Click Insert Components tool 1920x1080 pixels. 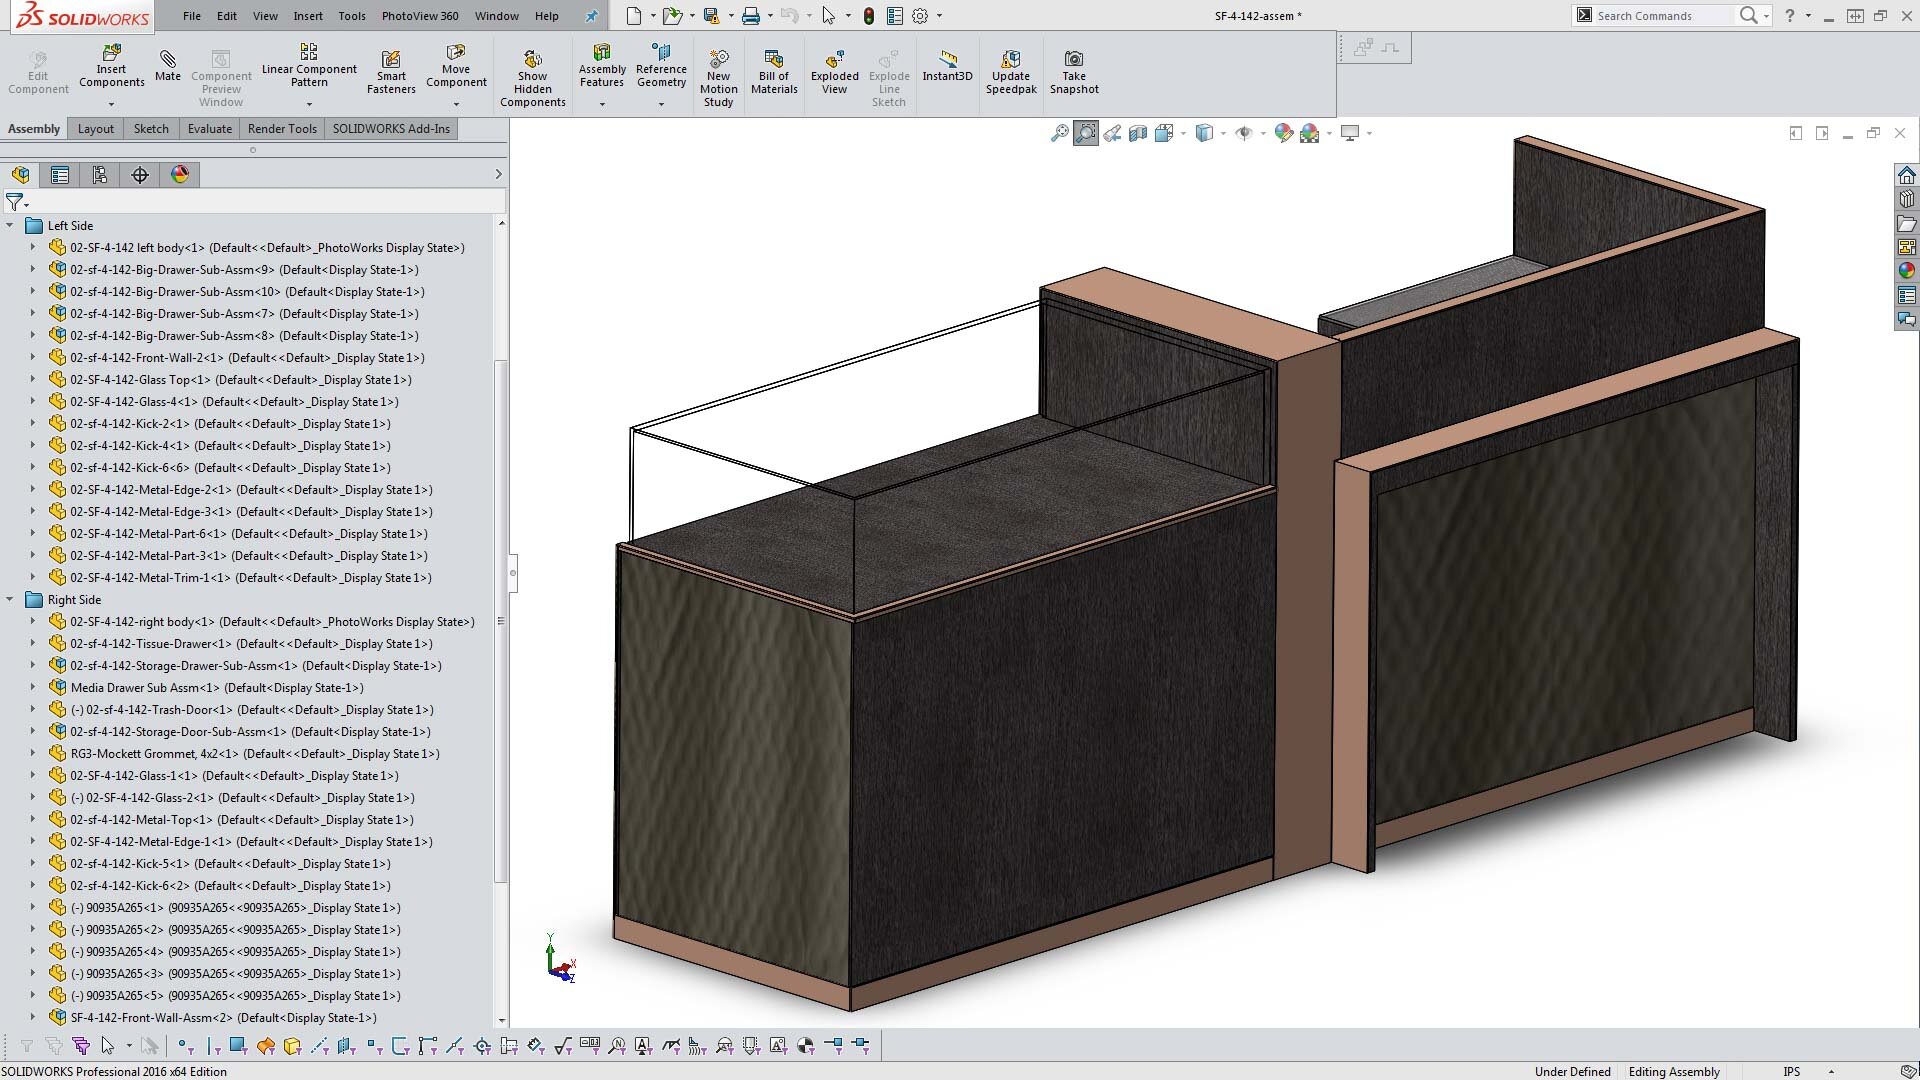[x=112, y=66]
